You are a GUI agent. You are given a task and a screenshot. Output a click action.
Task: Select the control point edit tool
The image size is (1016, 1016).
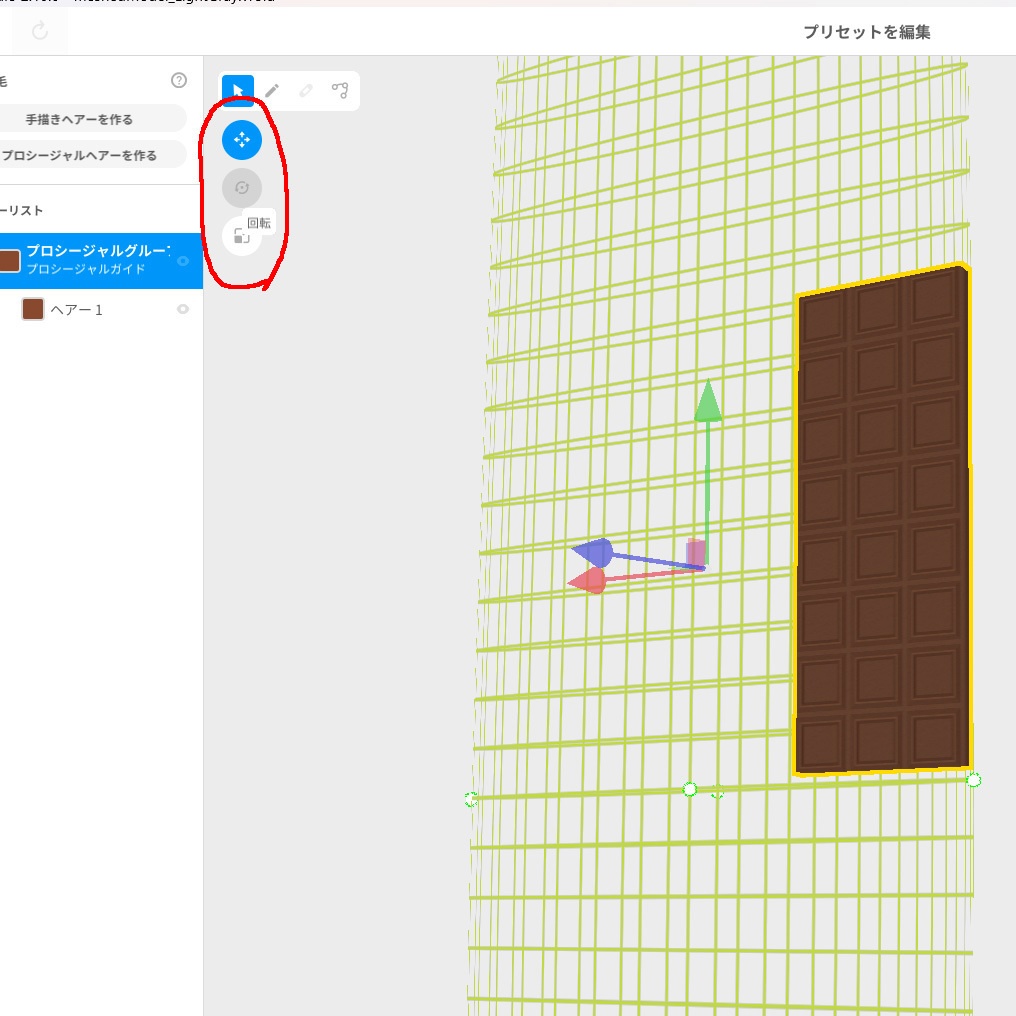click(340, 90)
